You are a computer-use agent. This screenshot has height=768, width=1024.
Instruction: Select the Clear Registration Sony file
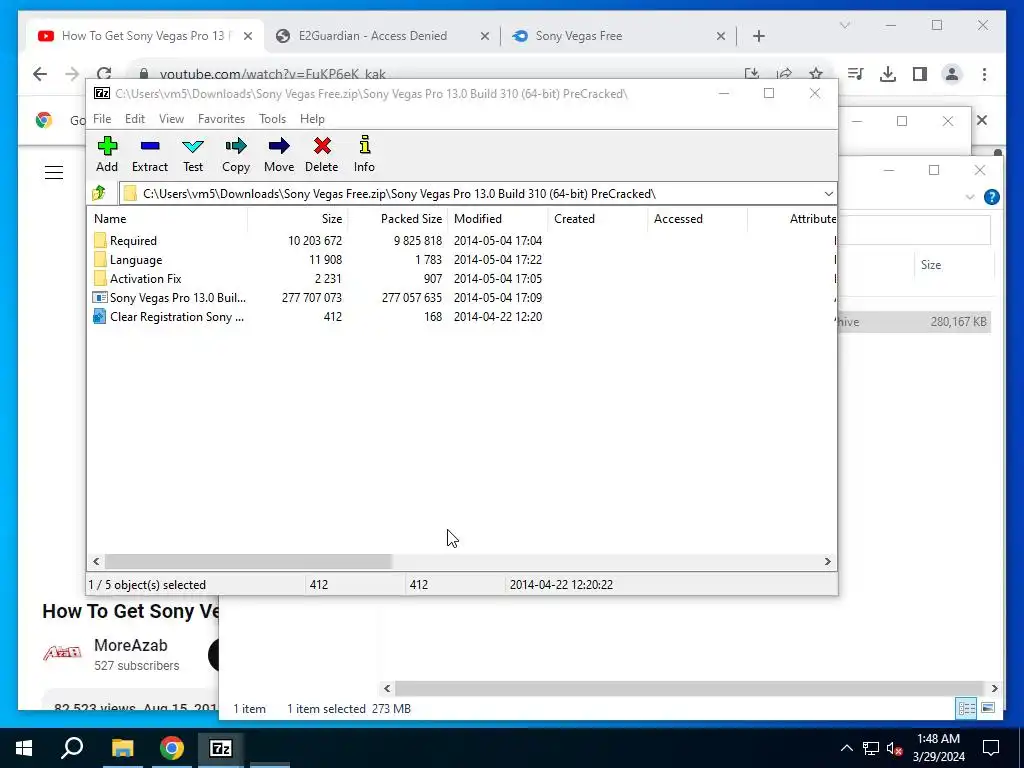pos(168,316)
